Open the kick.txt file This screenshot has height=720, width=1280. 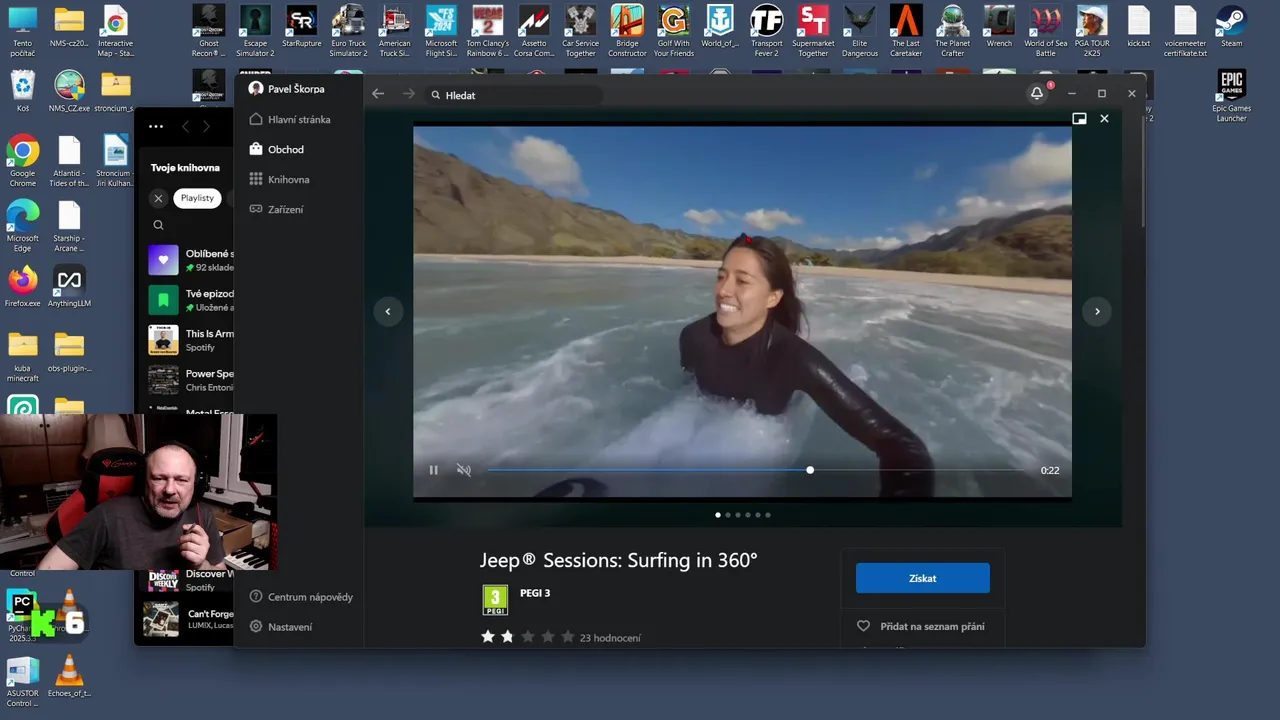click(1138, 27)
